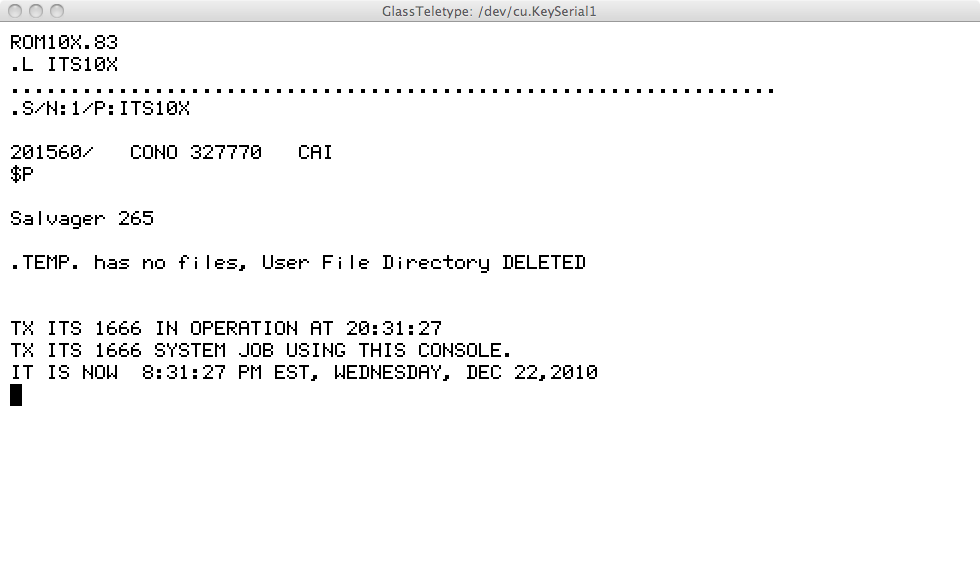Click the black block cursor in the terminal
The image size is (980, 570).
(x=16, y=395)
